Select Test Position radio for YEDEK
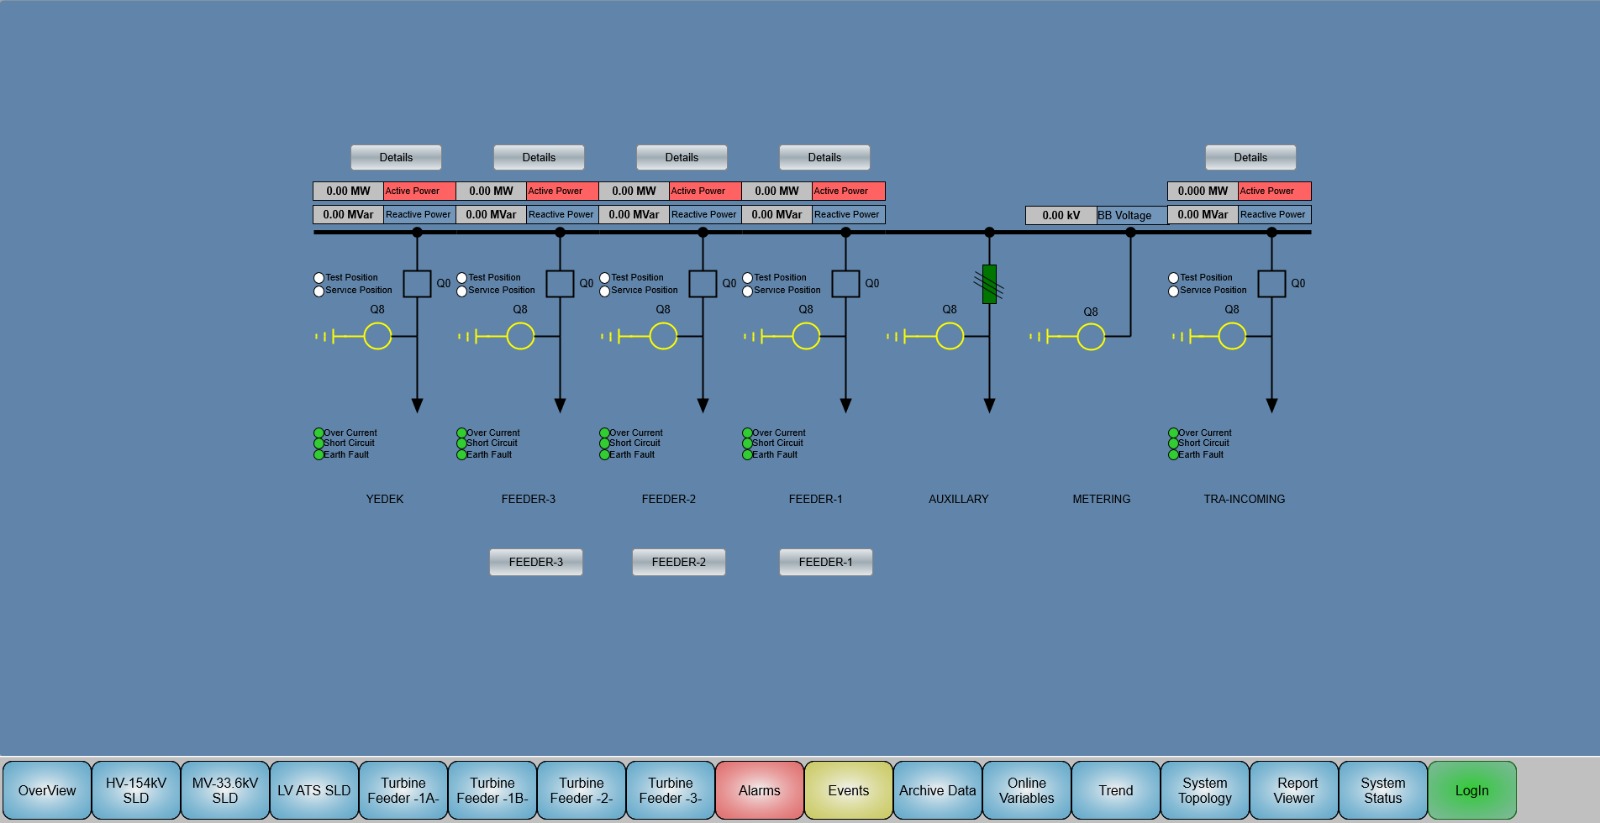The image size is (1600, 823). [319, 278]
